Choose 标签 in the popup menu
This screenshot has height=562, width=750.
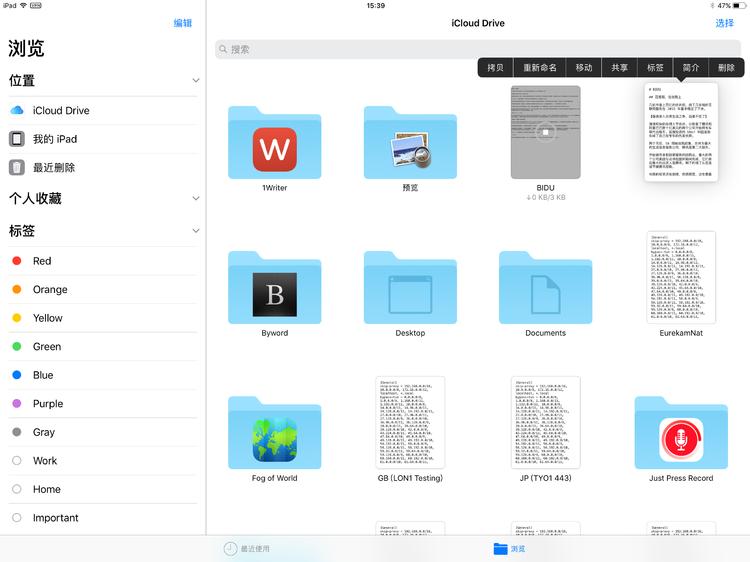pyautogui.click(x=655, y=67)
